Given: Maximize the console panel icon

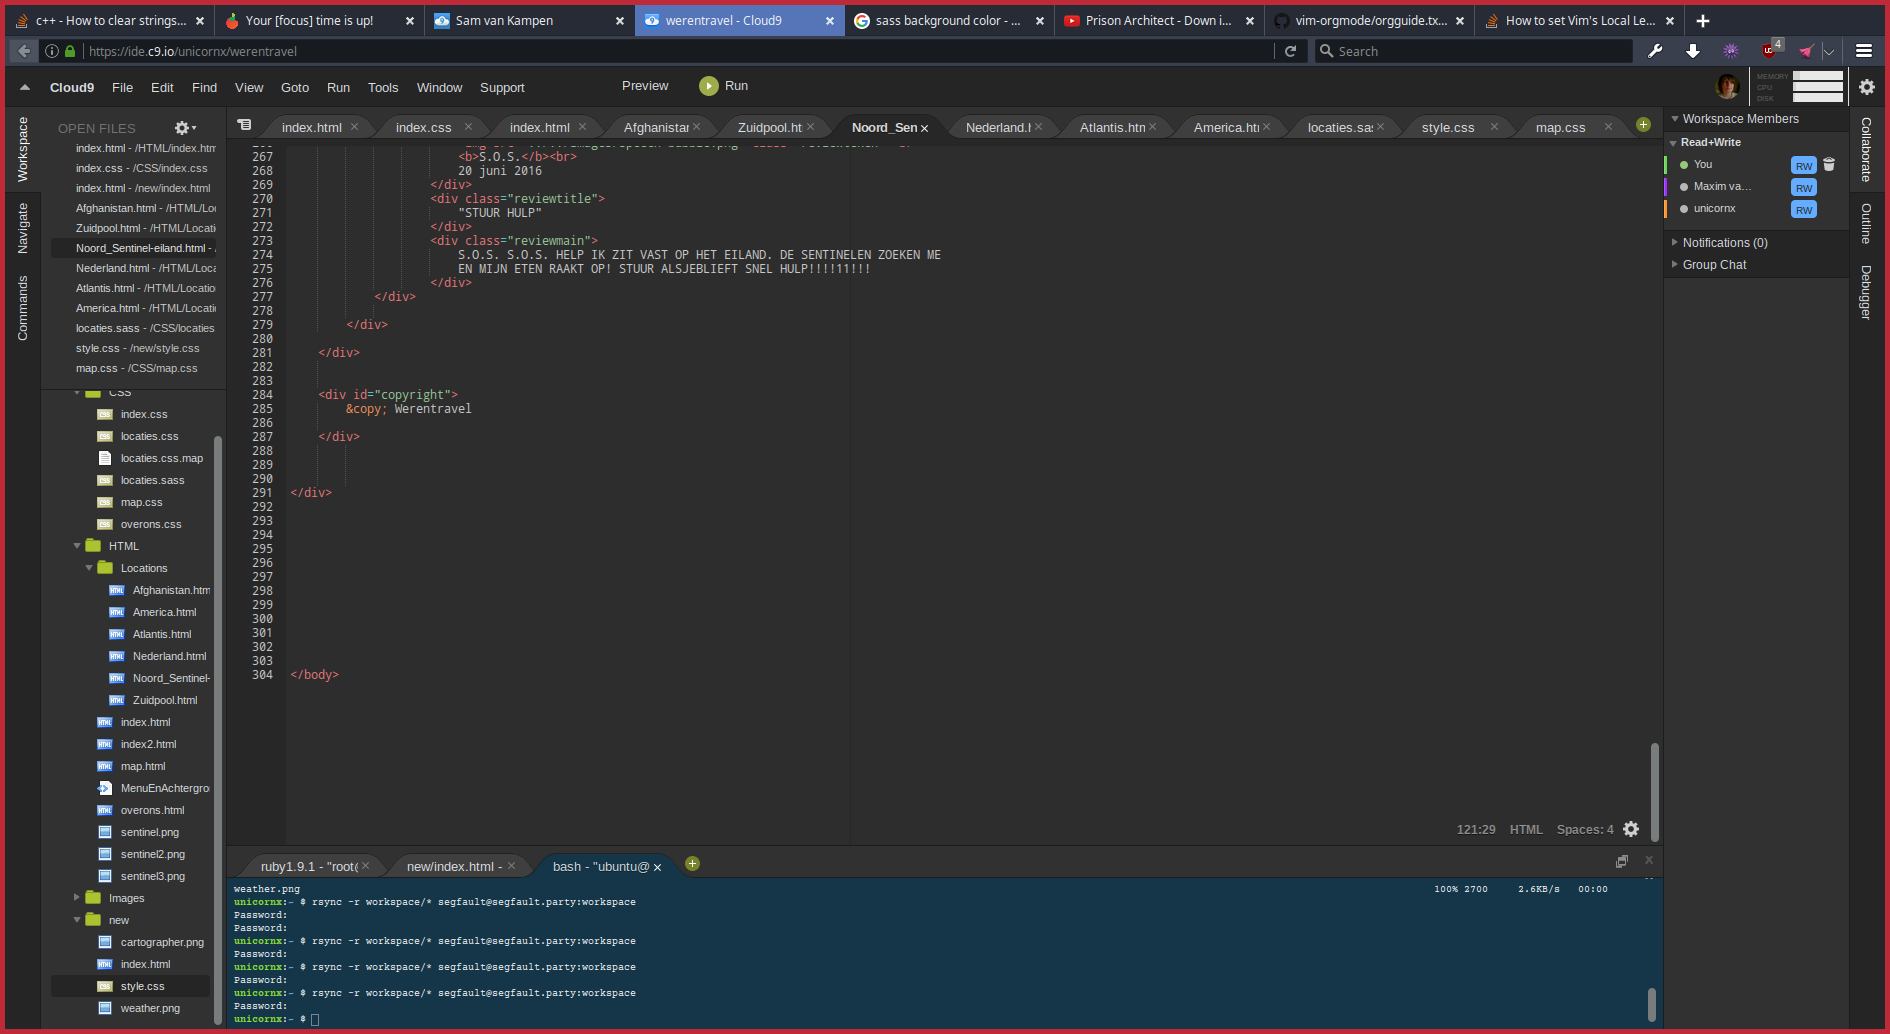Looking at the screenshot, I should click(1622, 861).
